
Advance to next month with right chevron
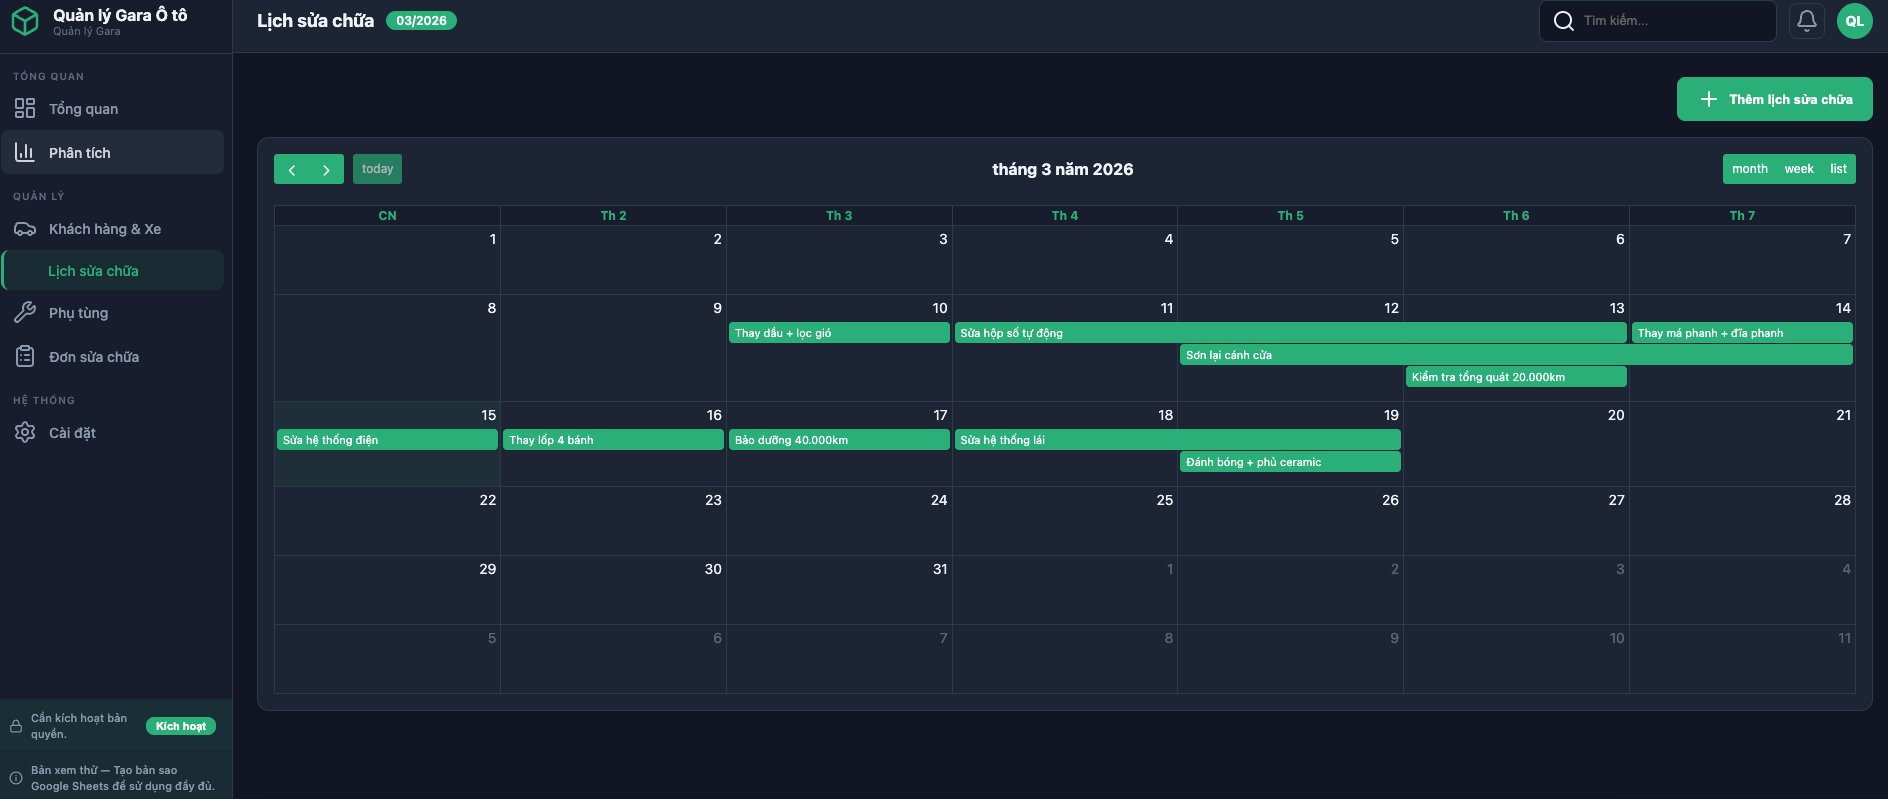click(x=326, y=170)
